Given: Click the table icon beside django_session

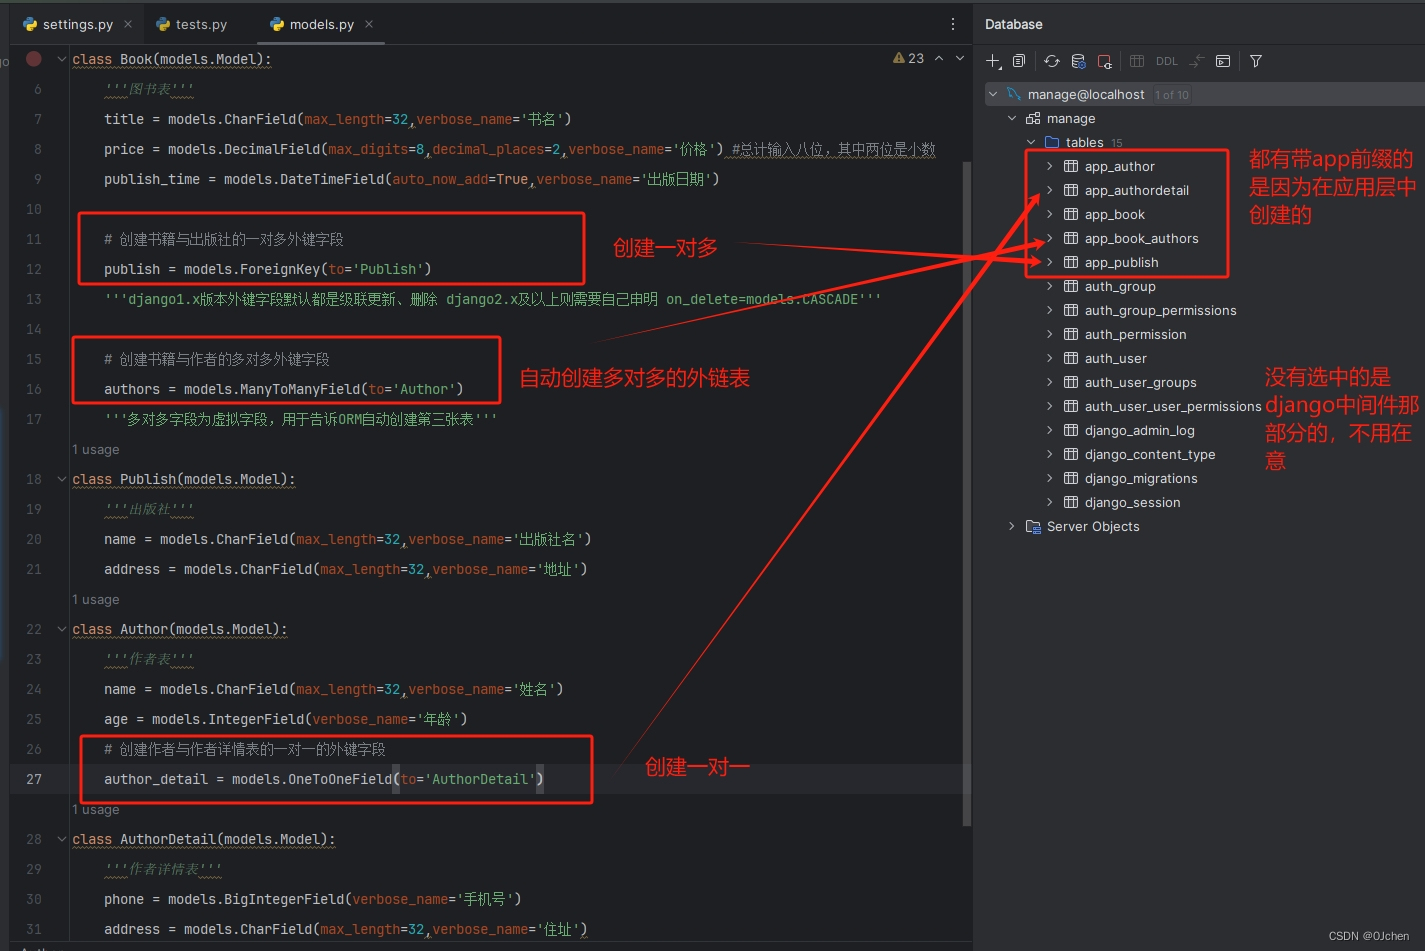Looking at the screenshot, I should click(x=1071, y=502).
